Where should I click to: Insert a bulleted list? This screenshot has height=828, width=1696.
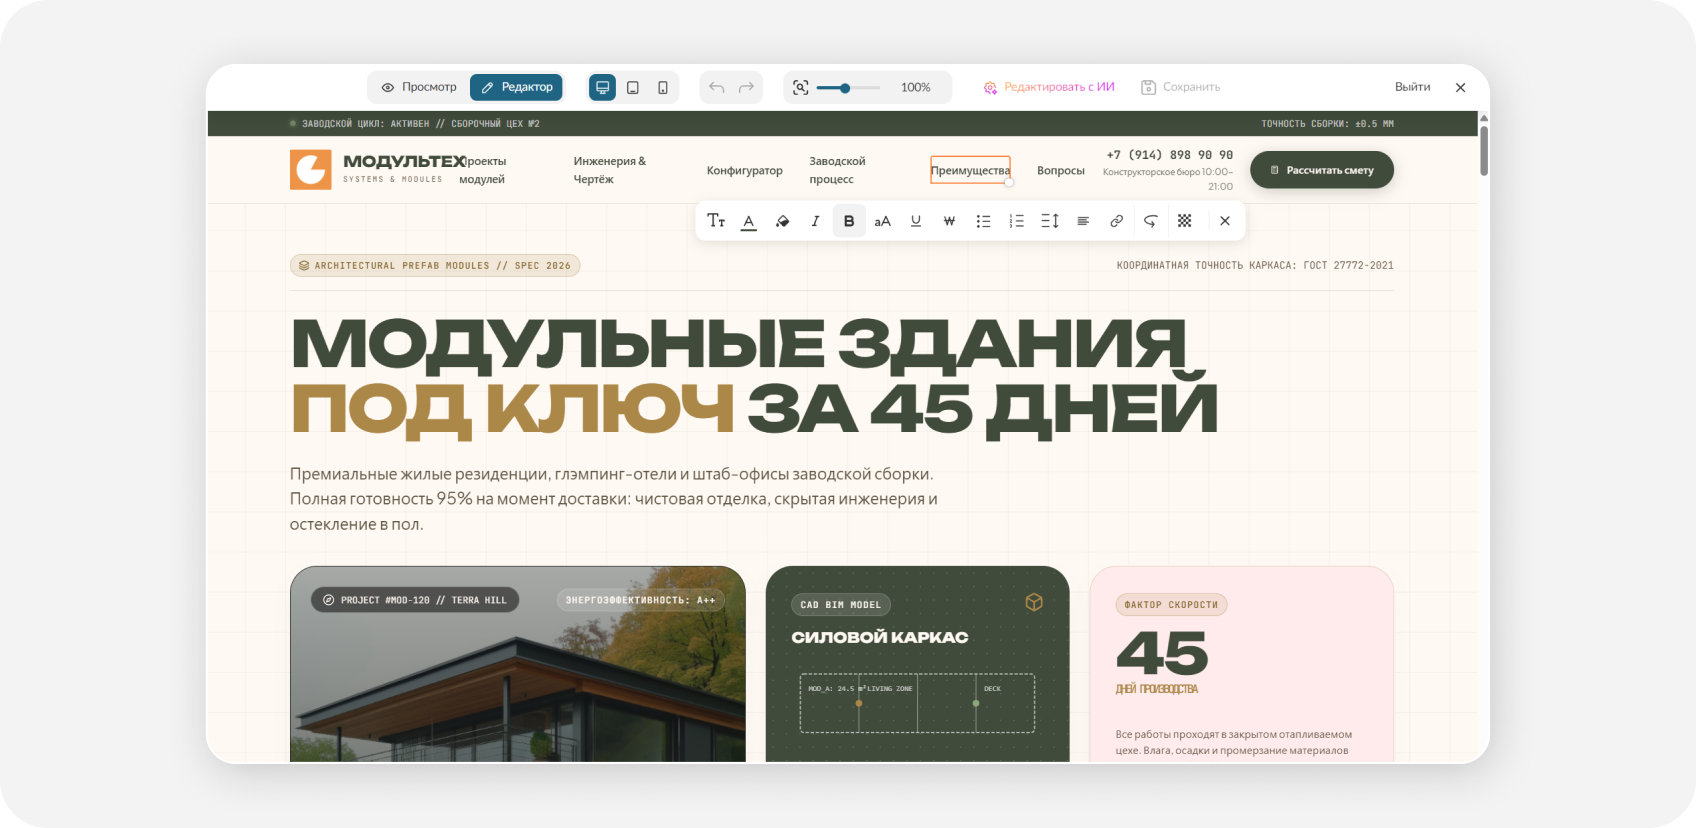tap(983, 221)
